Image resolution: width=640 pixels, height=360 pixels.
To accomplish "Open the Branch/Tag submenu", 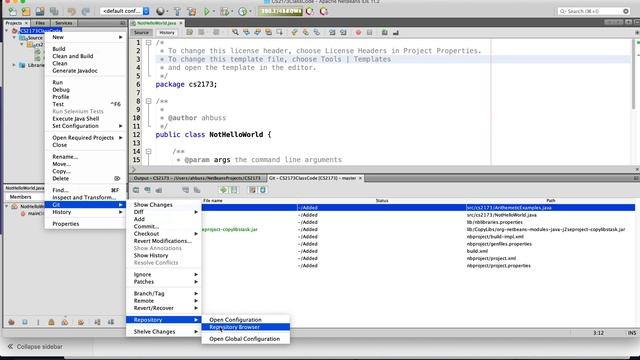I will (x=164, y=293).
